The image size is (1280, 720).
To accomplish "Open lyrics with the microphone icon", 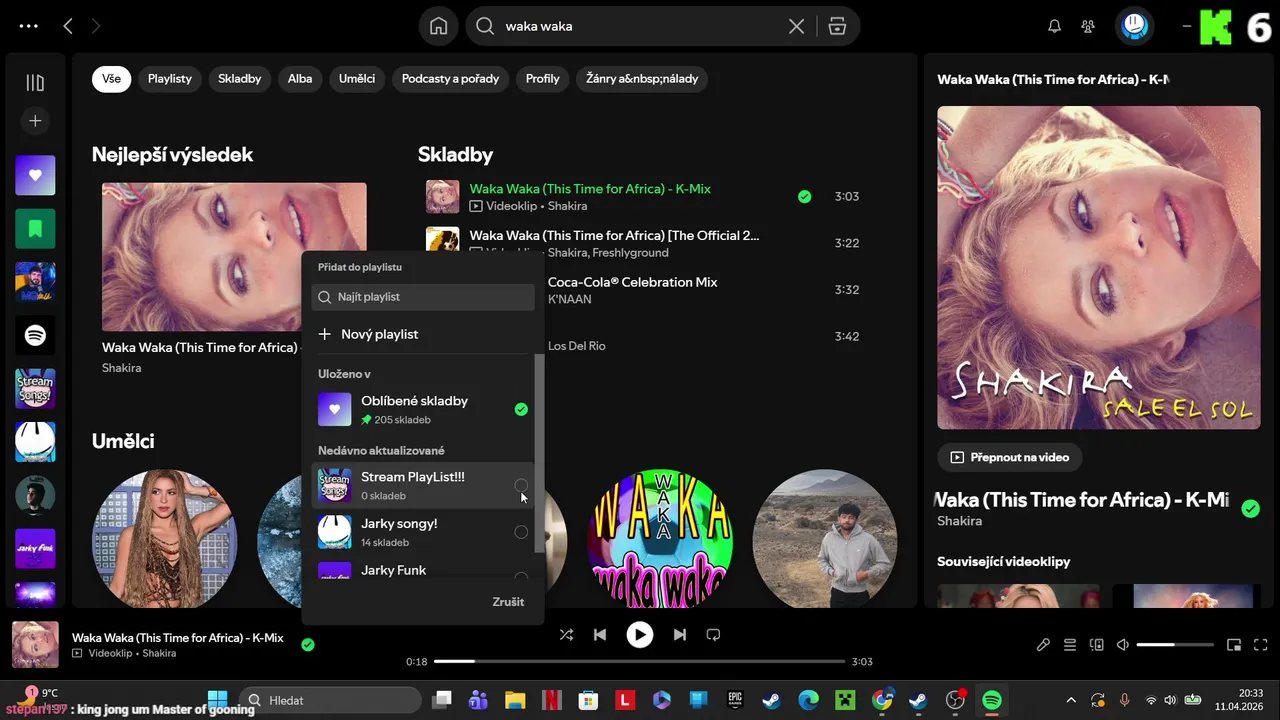I will (x=1043, y=645).
